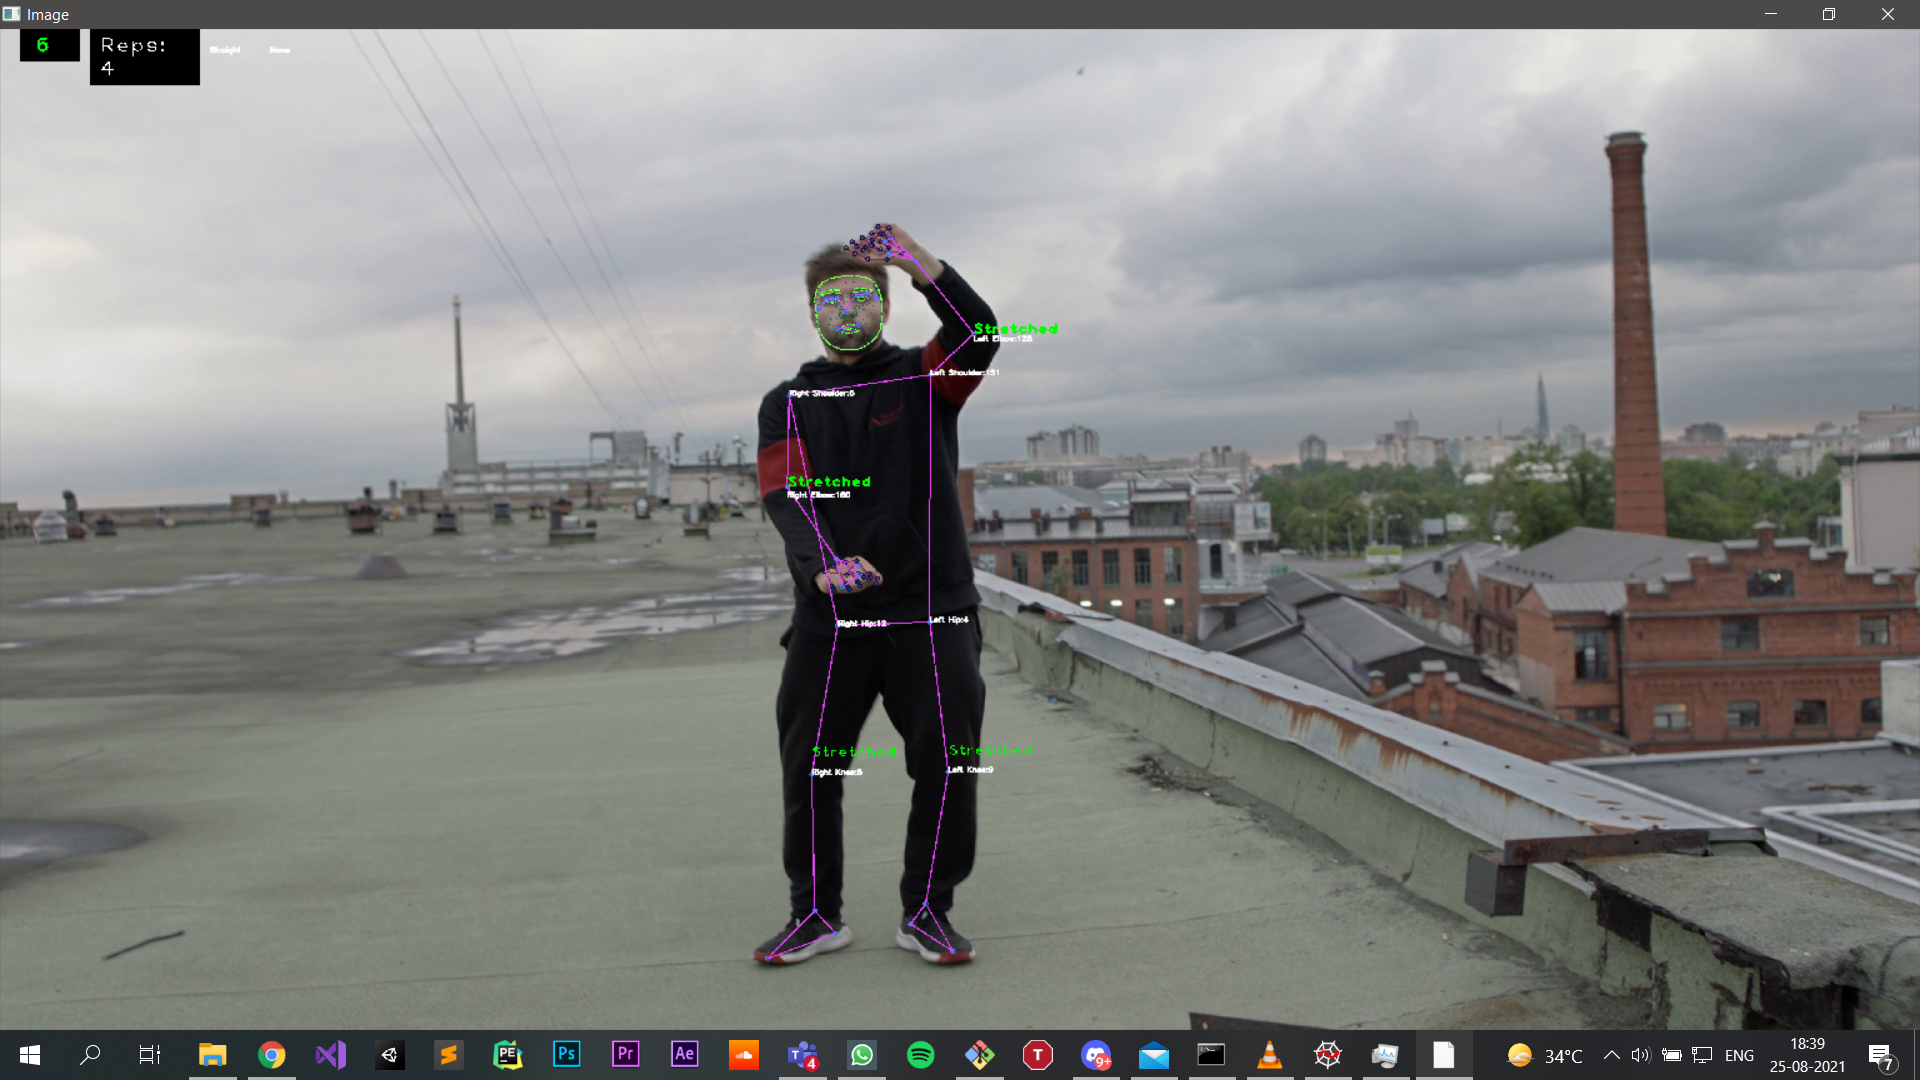Open Unity from the taskbar
This screenshot has width=1920, height=1080.
(x=389, y=1055)
